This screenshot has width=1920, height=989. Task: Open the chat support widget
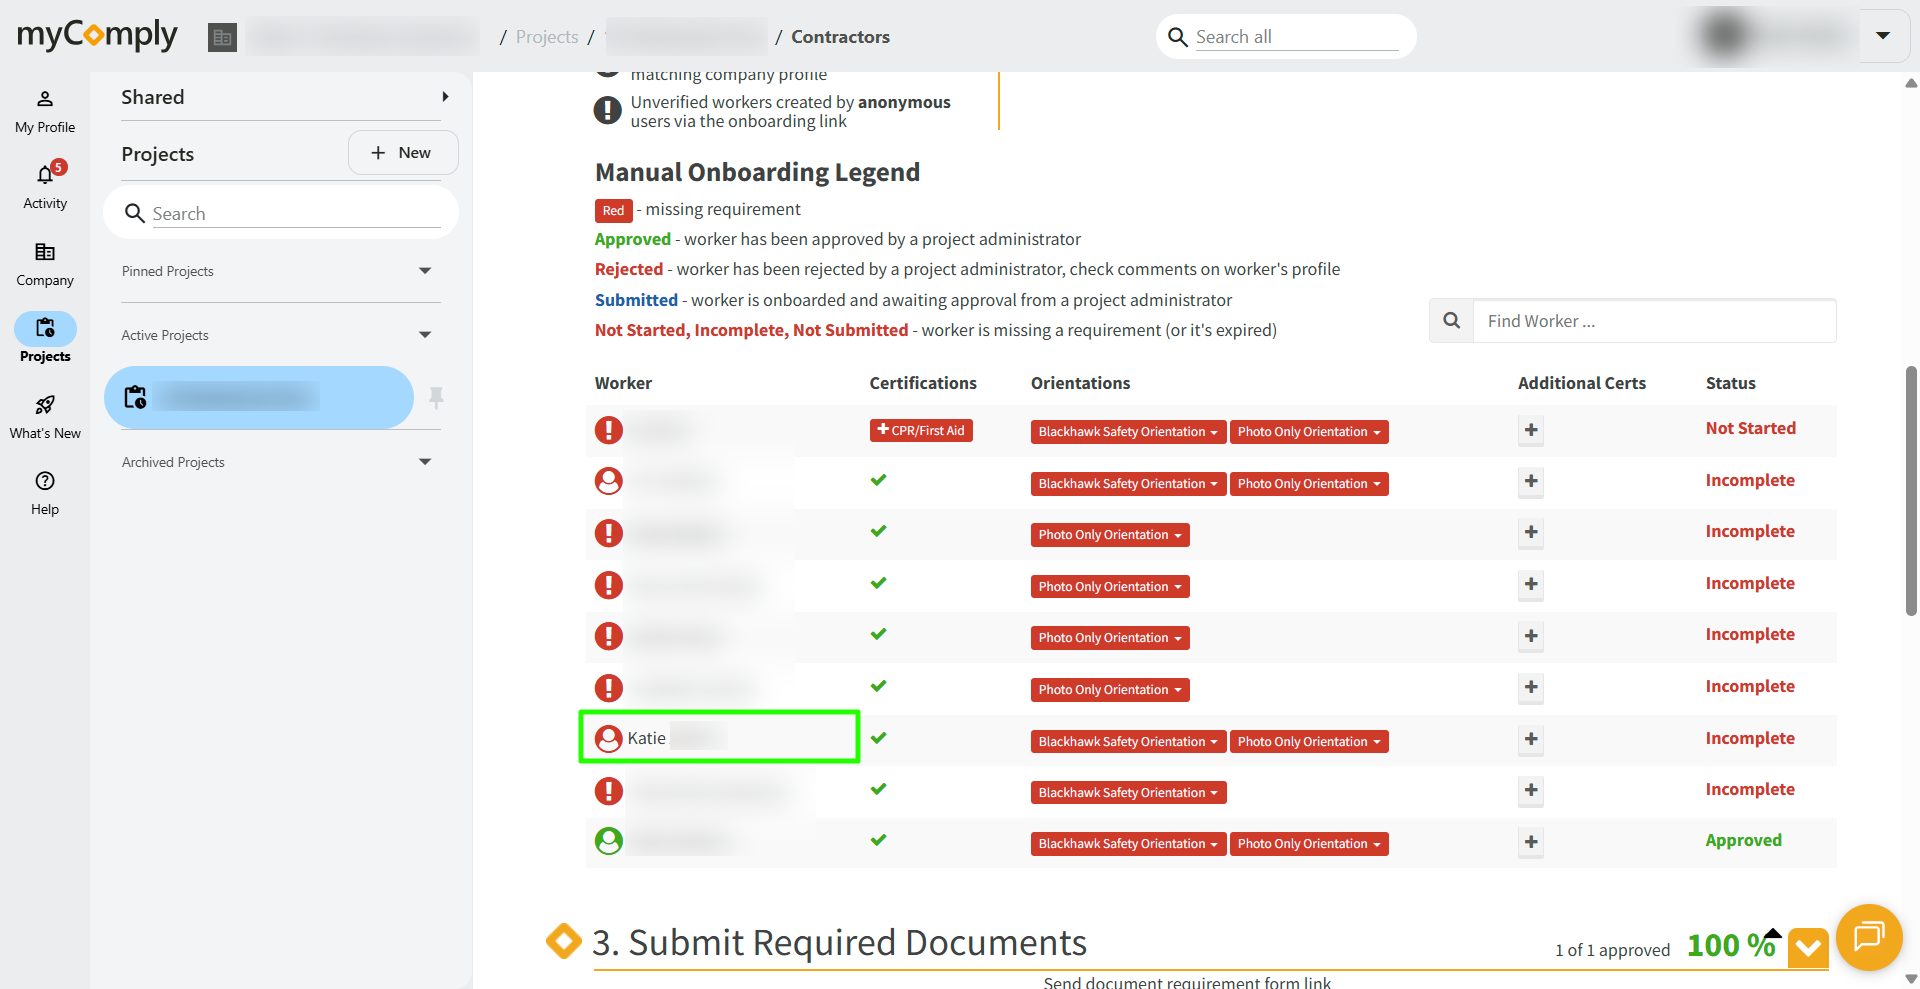pos(1868,937)
